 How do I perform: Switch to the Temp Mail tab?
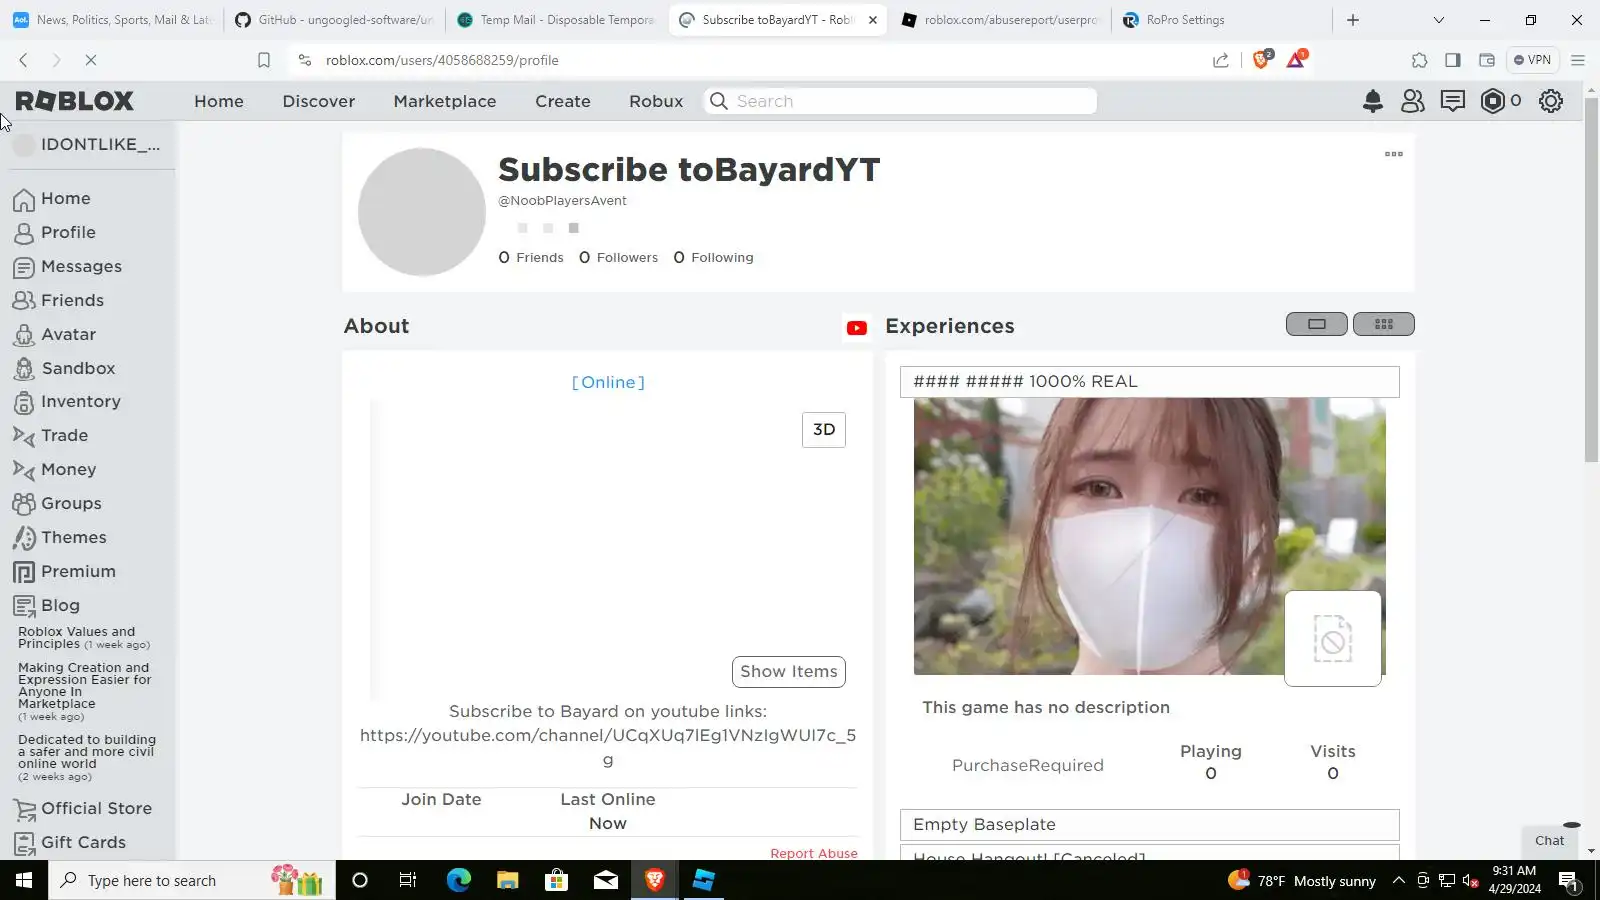click(x=556, y=20)
